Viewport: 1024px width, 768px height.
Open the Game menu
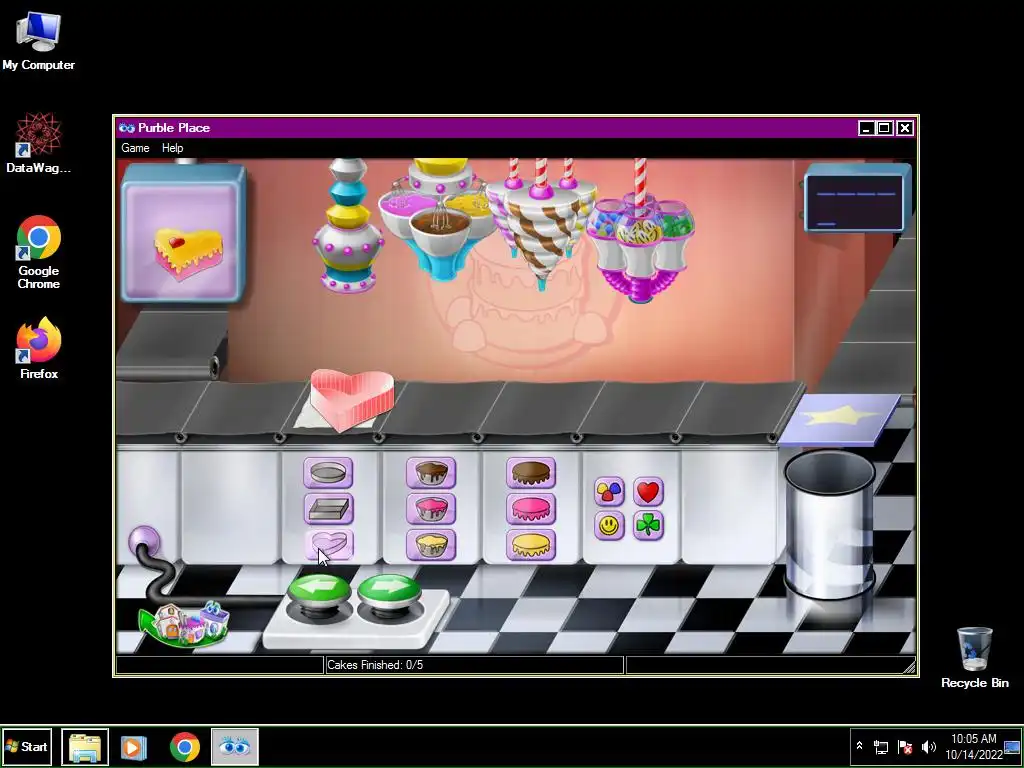click(x=135, y=148)
